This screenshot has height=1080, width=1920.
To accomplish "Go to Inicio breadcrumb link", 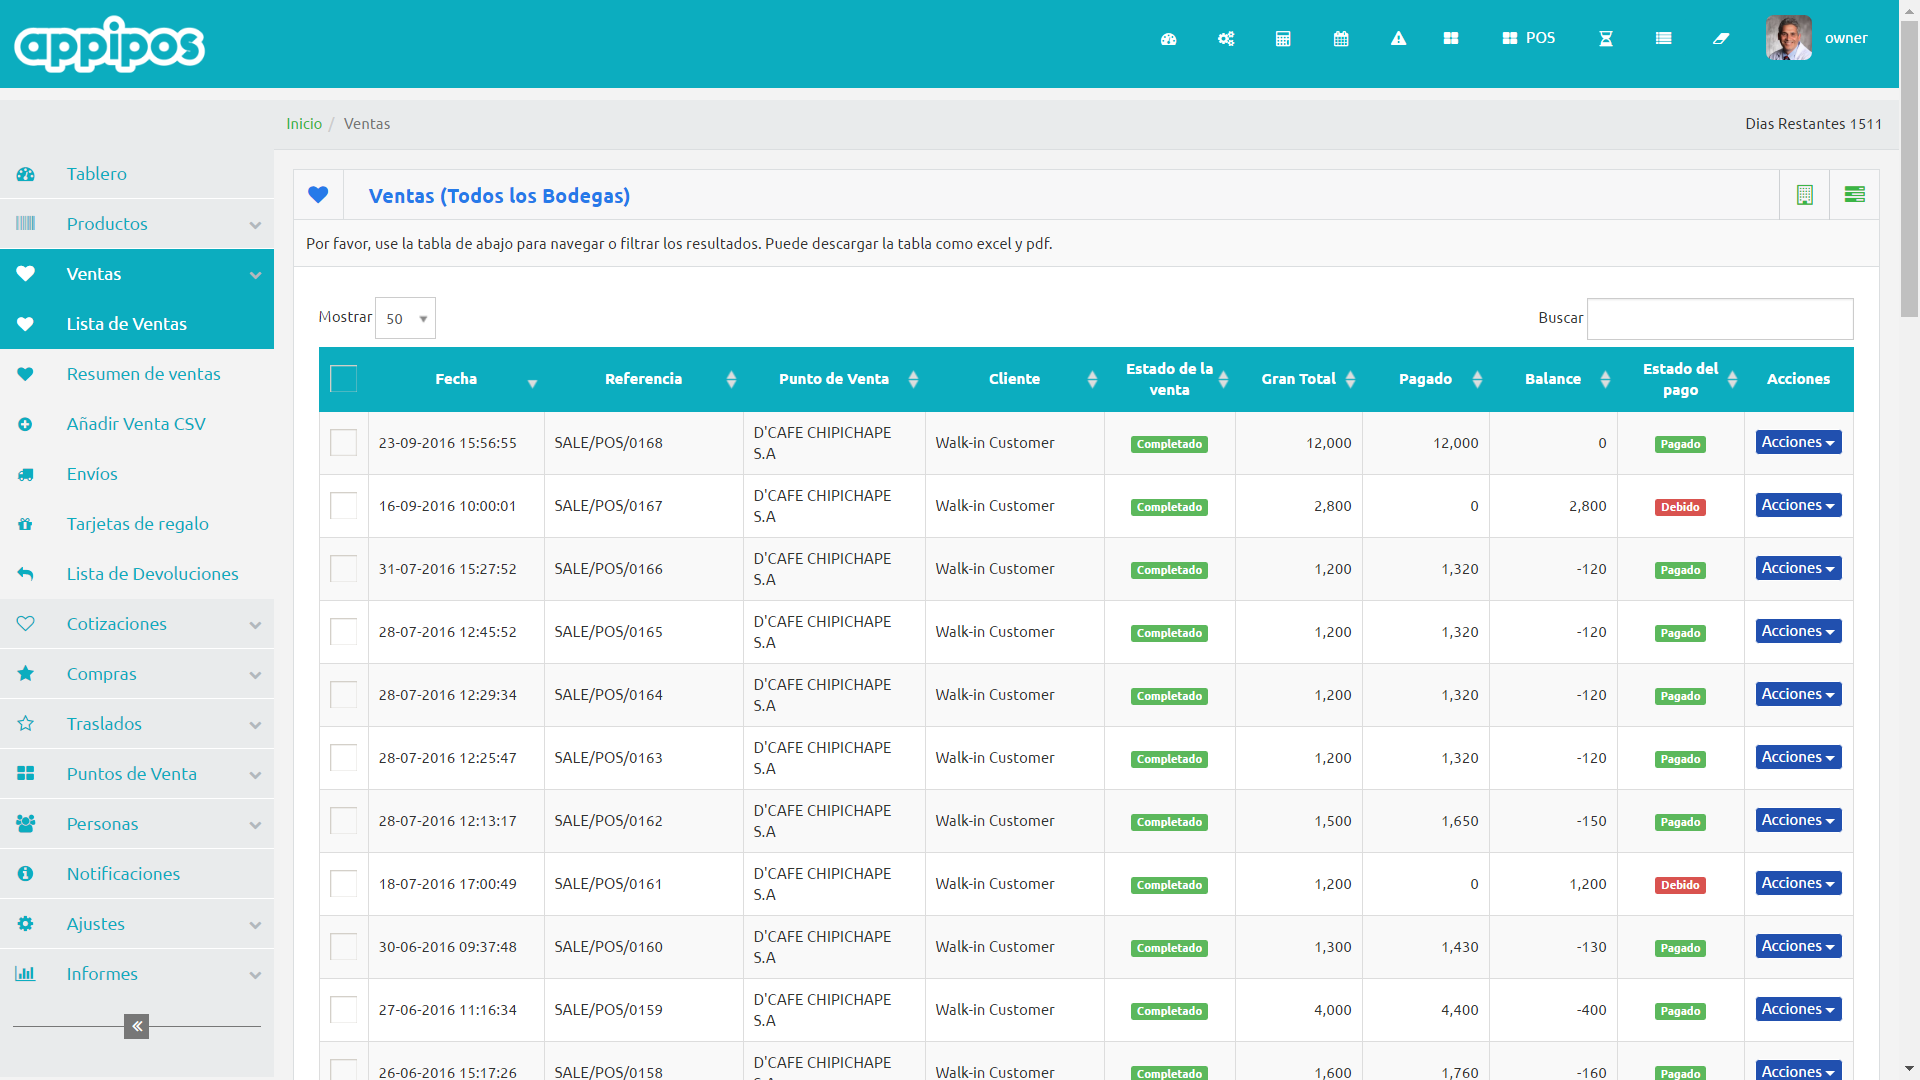I will click(x=304, y=124).
